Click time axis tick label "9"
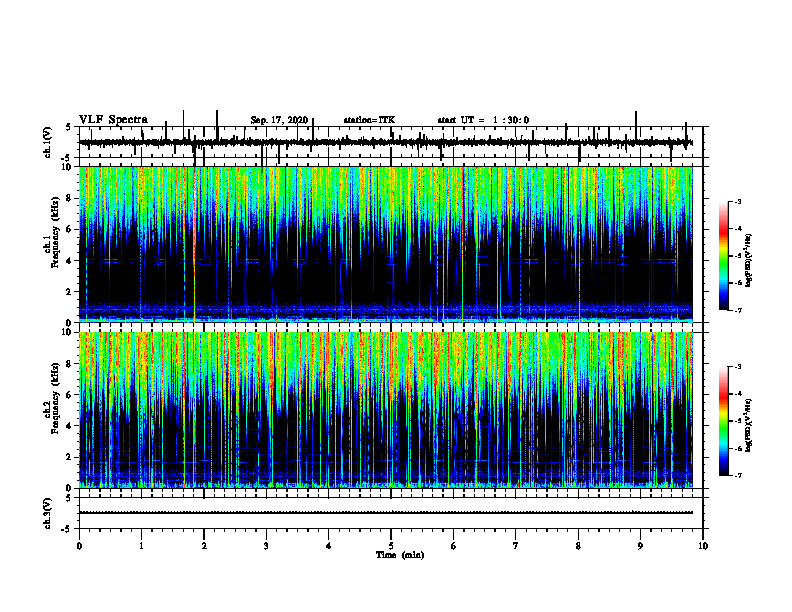792x612 pixels. pos(640,546)
